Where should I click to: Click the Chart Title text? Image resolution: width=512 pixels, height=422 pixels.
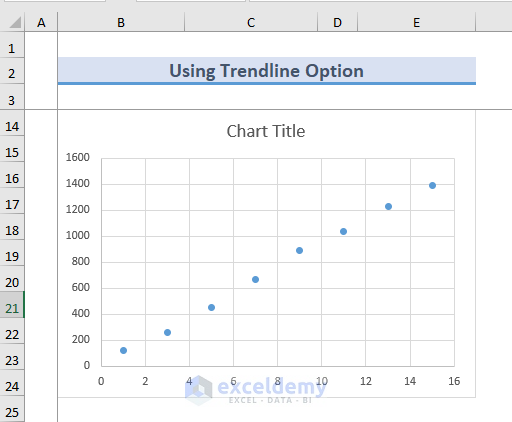click(x=266, y=131)
